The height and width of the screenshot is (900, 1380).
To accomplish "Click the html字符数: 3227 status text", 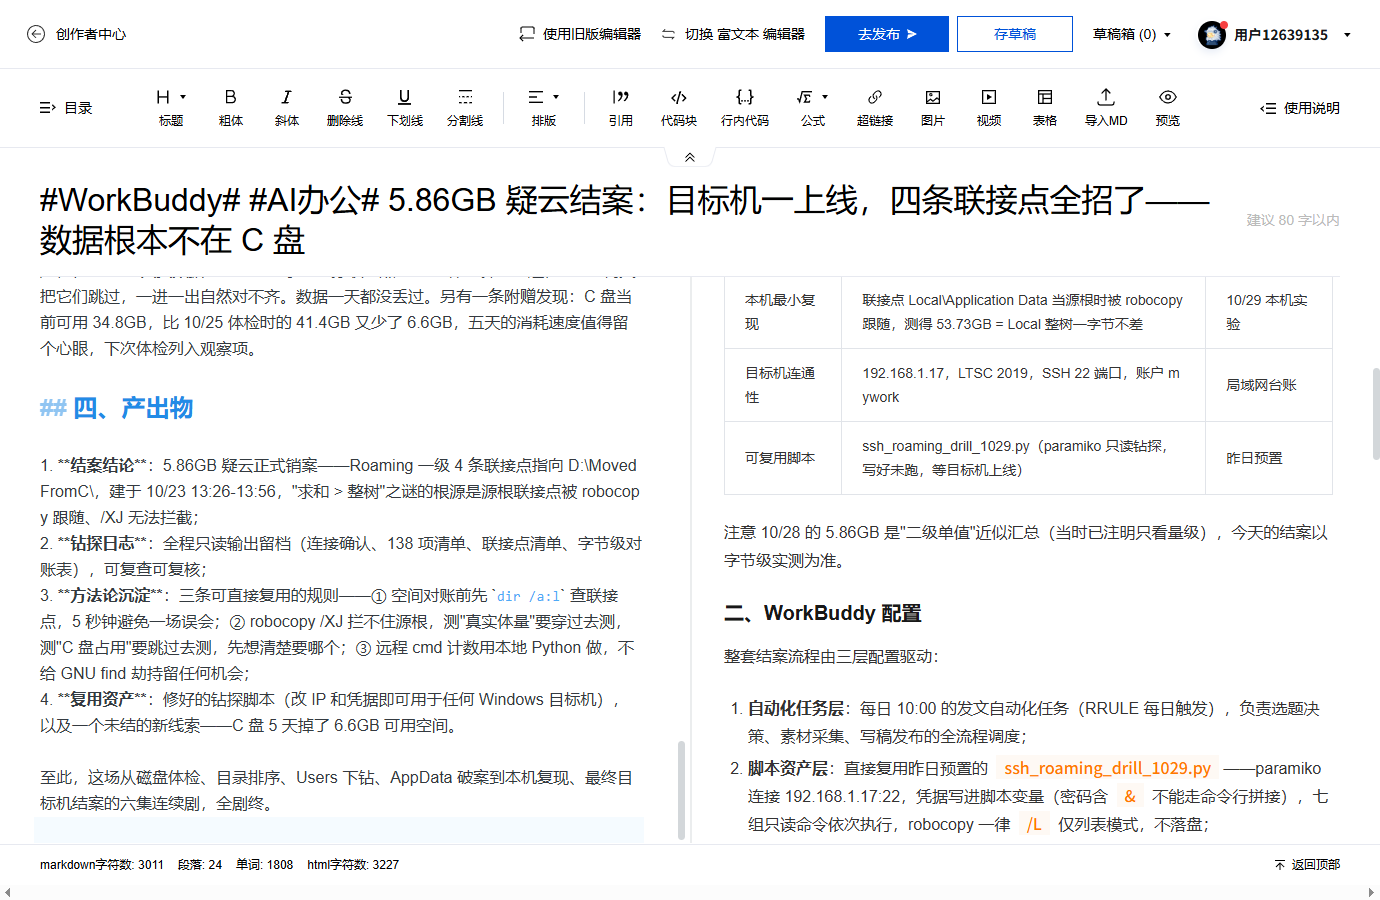I will tap(353, 865).
